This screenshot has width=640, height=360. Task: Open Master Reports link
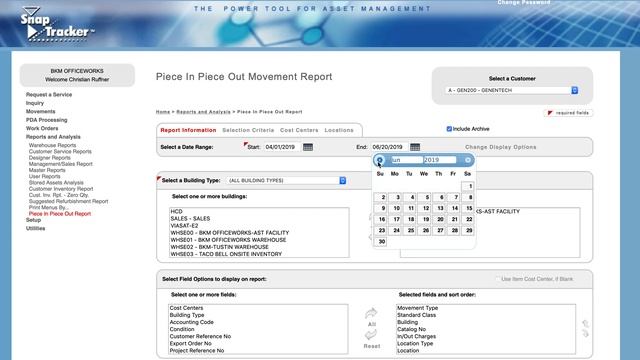(x=47, y=170)
